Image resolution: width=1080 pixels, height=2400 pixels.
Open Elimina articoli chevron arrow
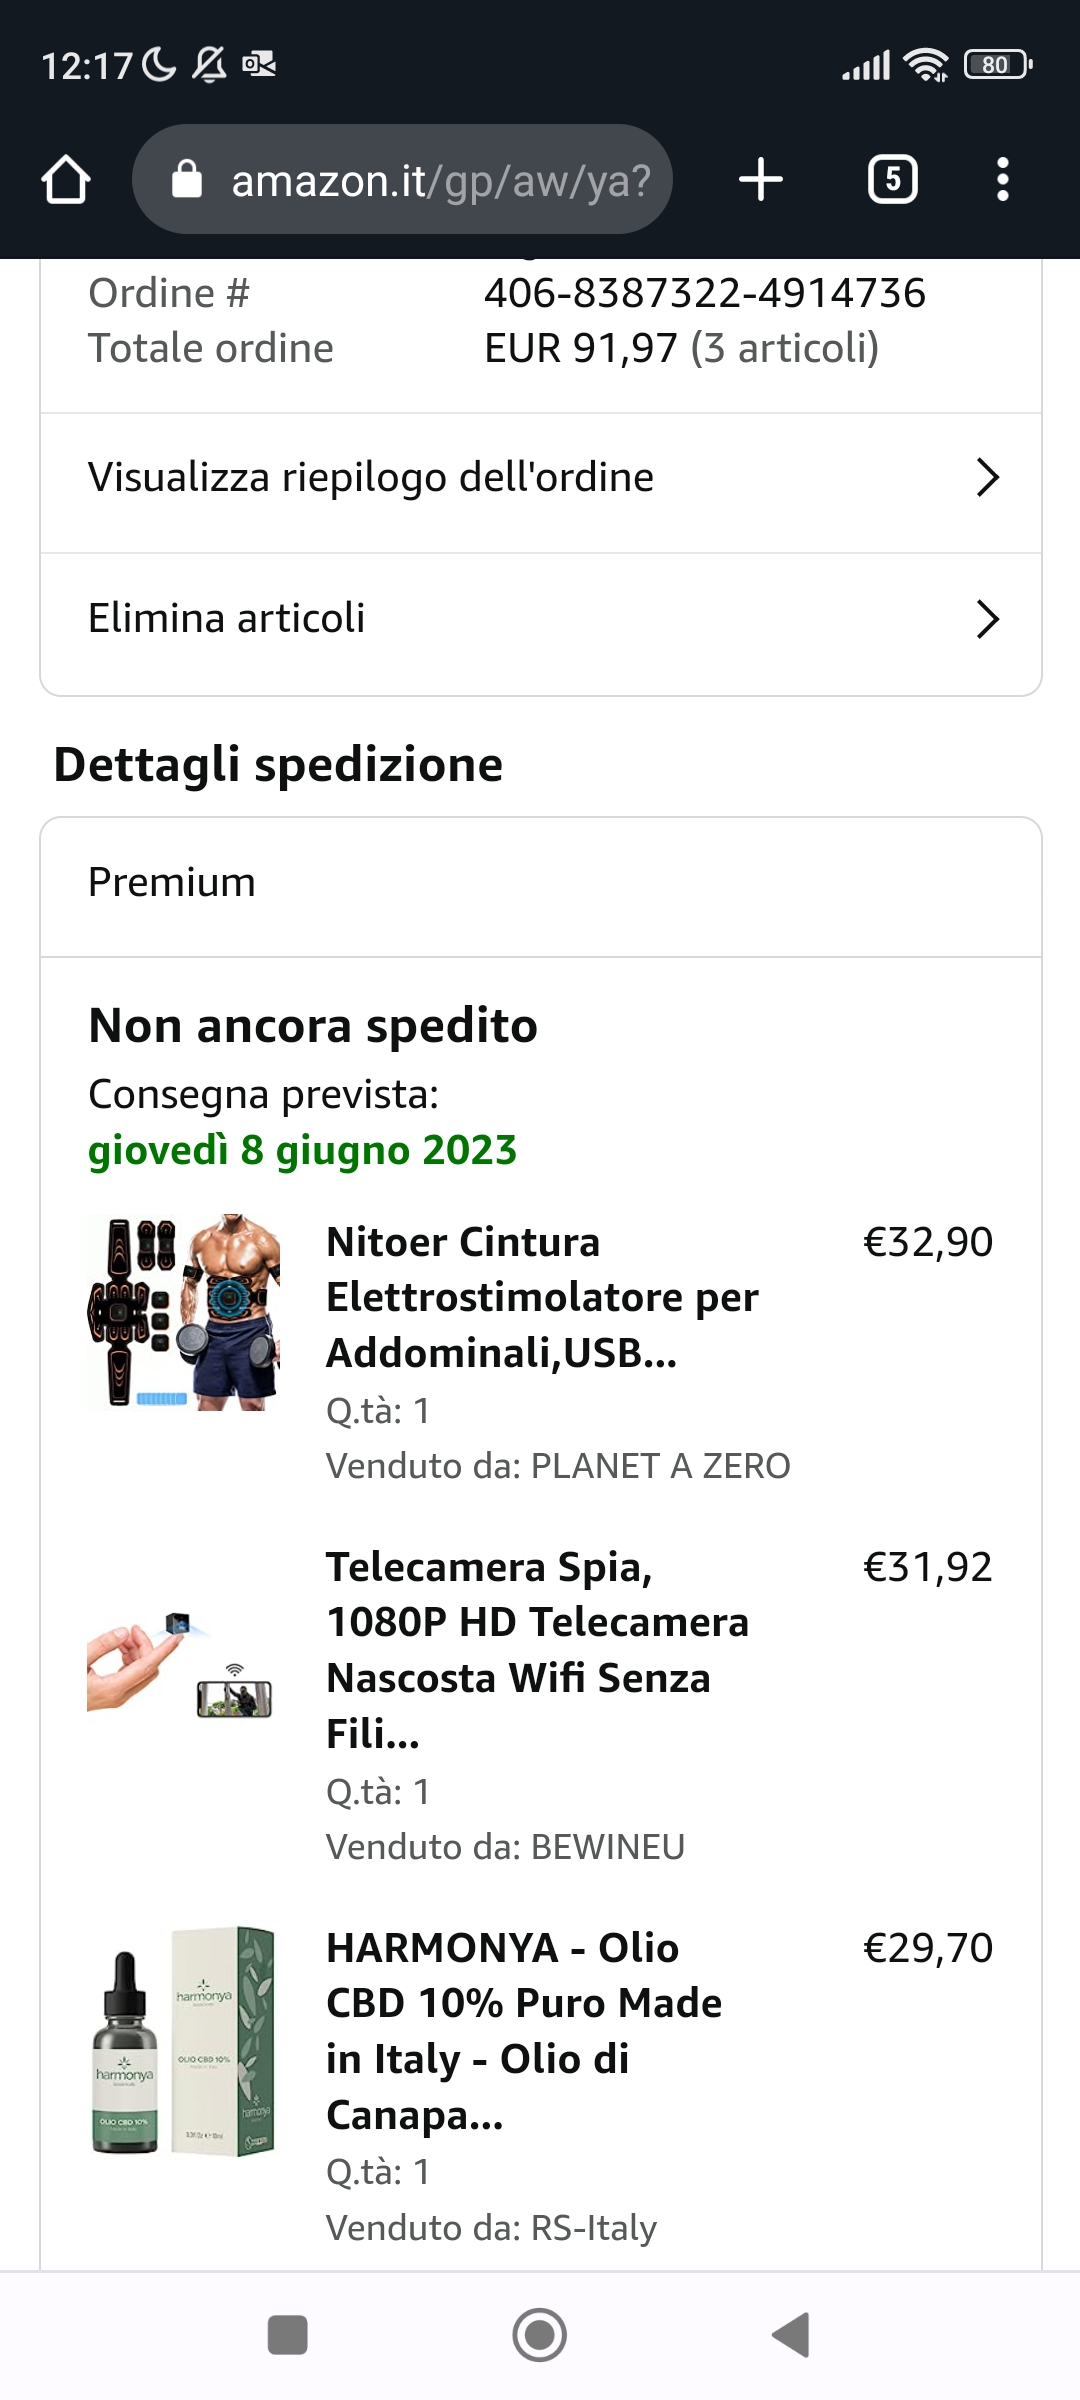tap(987, 619)
